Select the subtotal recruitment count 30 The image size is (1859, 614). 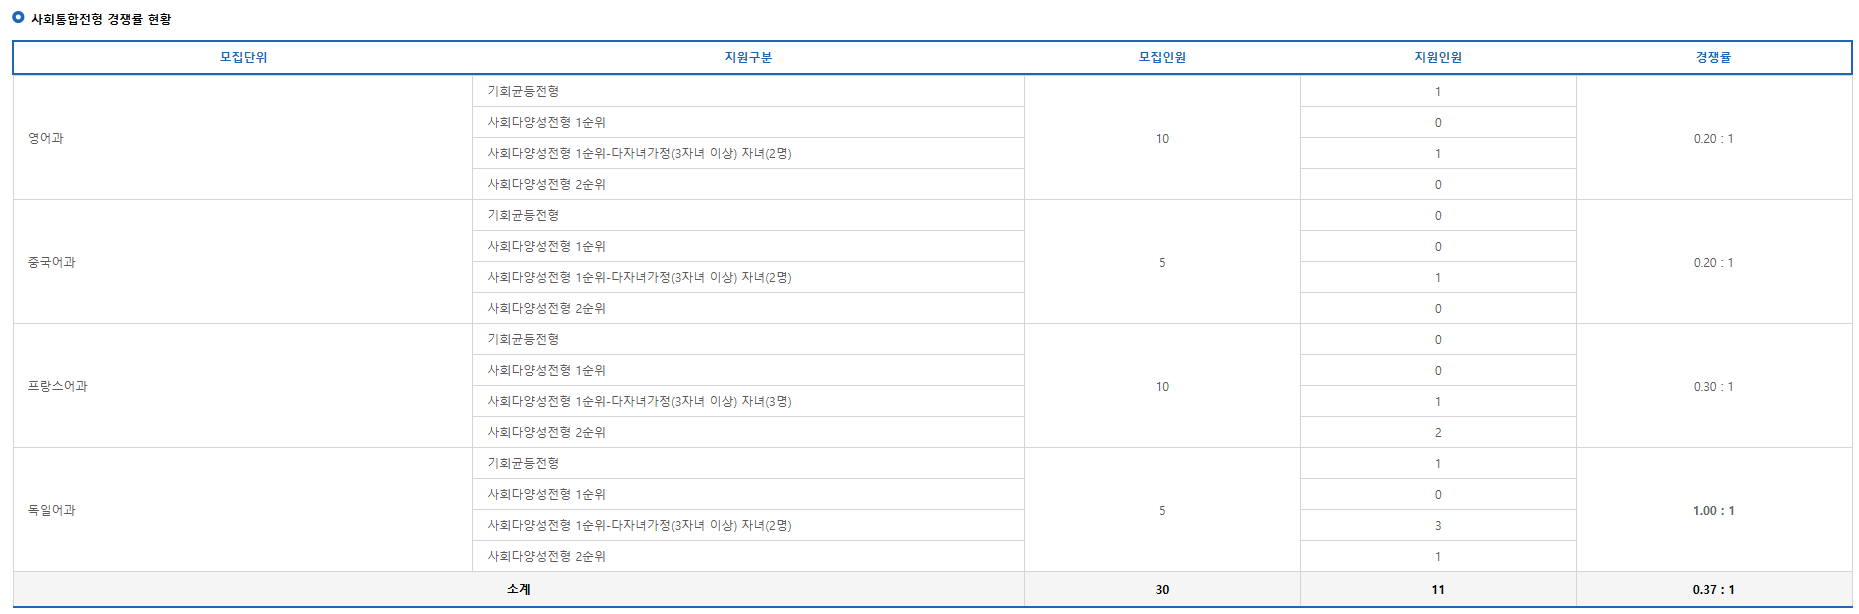pyautogui.click(x=1162, y=590)
